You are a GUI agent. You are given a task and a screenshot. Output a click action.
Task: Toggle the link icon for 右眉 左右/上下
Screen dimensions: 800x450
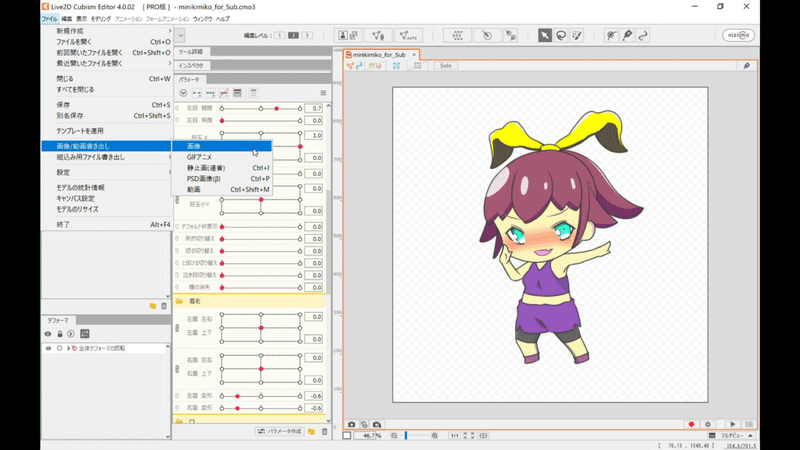tap(178, 369)
